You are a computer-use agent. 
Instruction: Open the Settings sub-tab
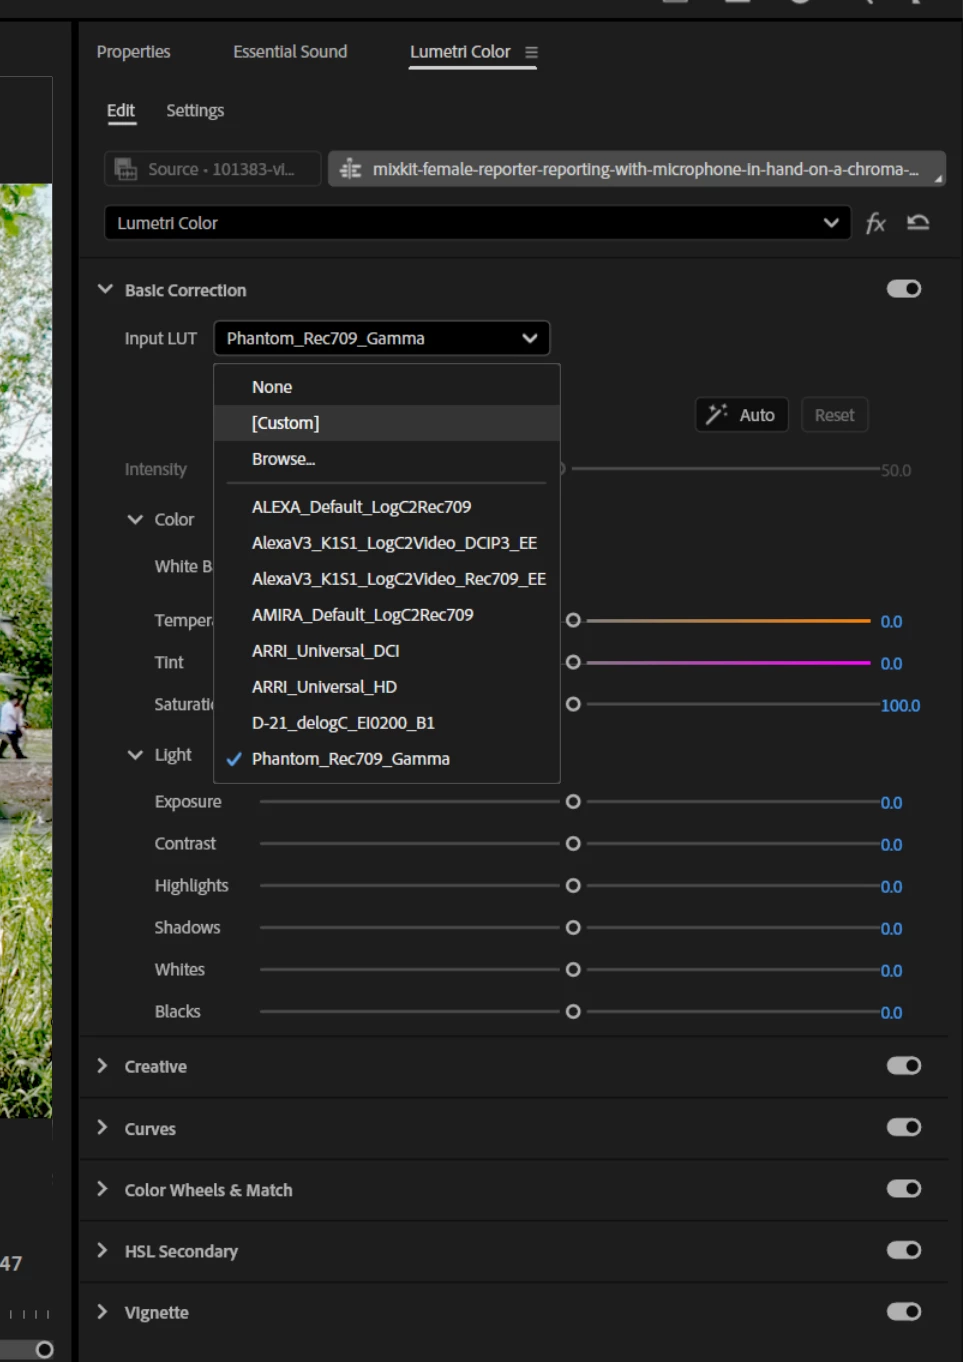coord(195,110)
